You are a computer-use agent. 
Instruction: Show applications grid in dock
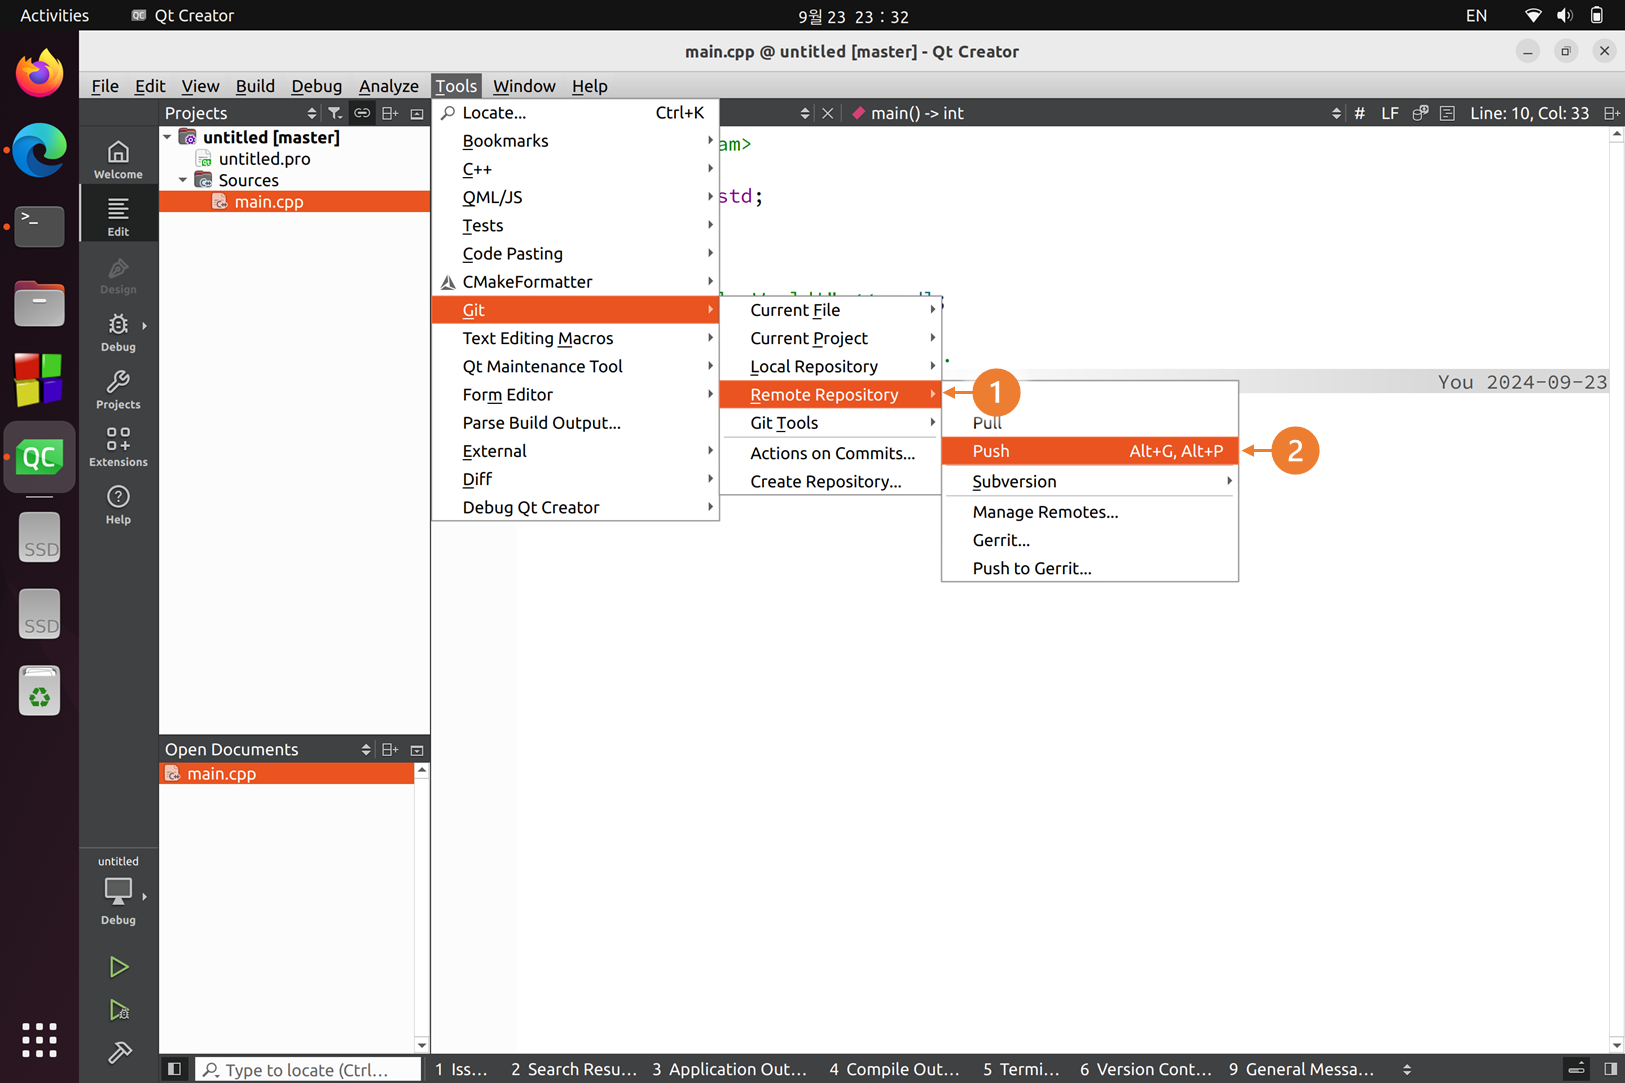click(x=39, y=1040)
